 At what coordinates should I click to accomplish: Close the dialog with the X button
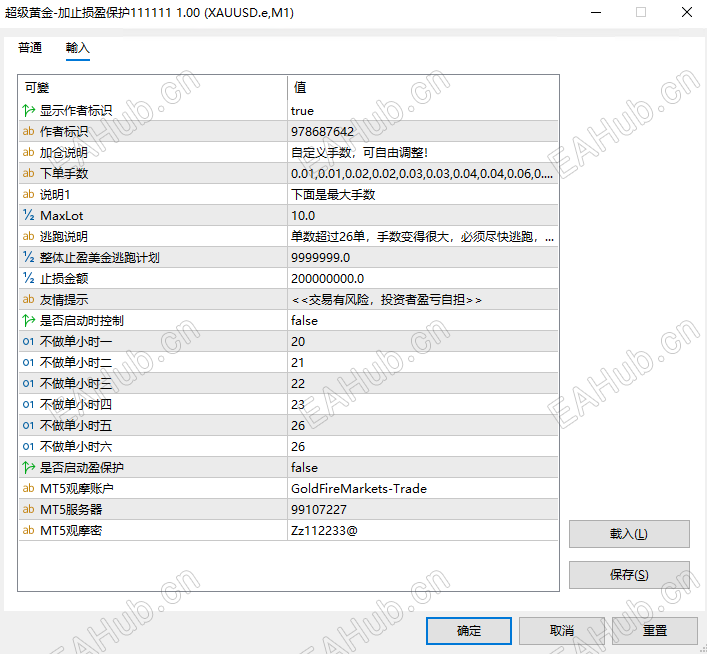687,12
